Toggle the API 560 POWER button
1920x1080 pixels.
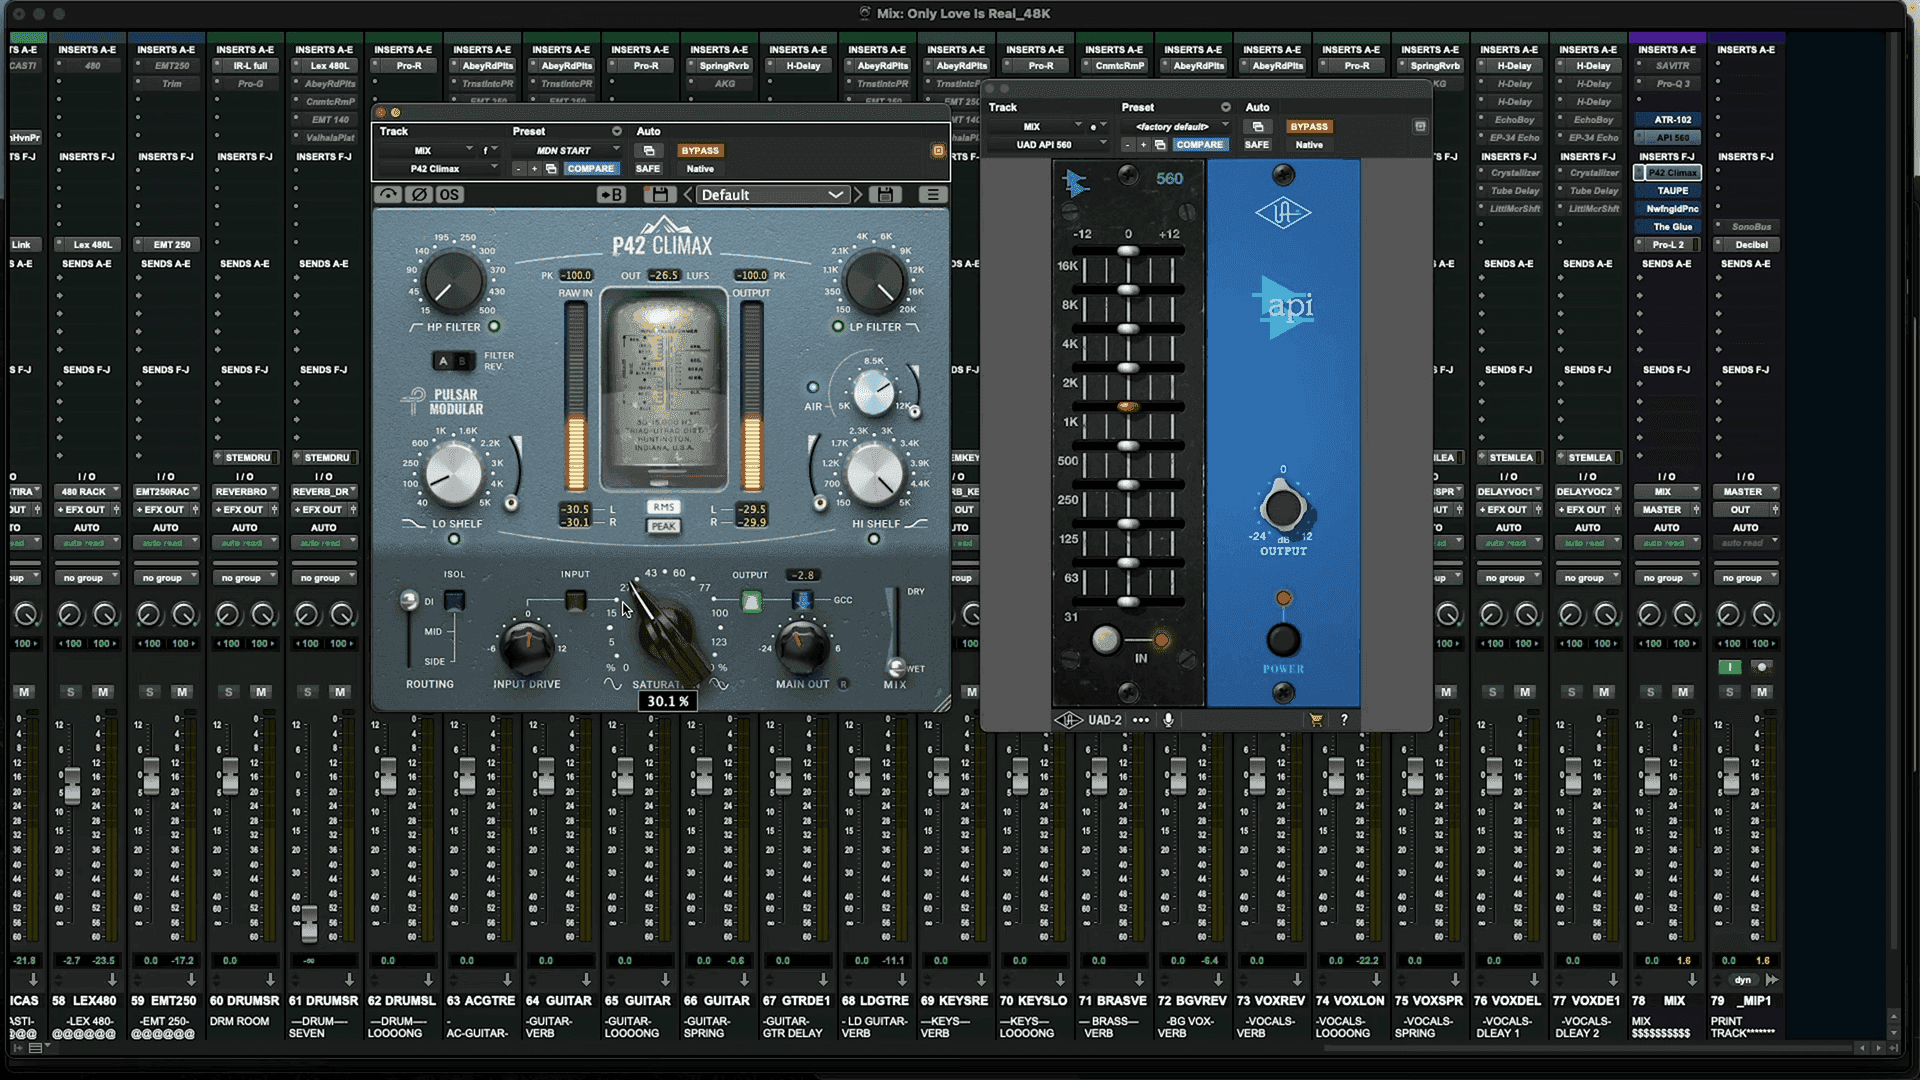click(x=1283, y=640)
